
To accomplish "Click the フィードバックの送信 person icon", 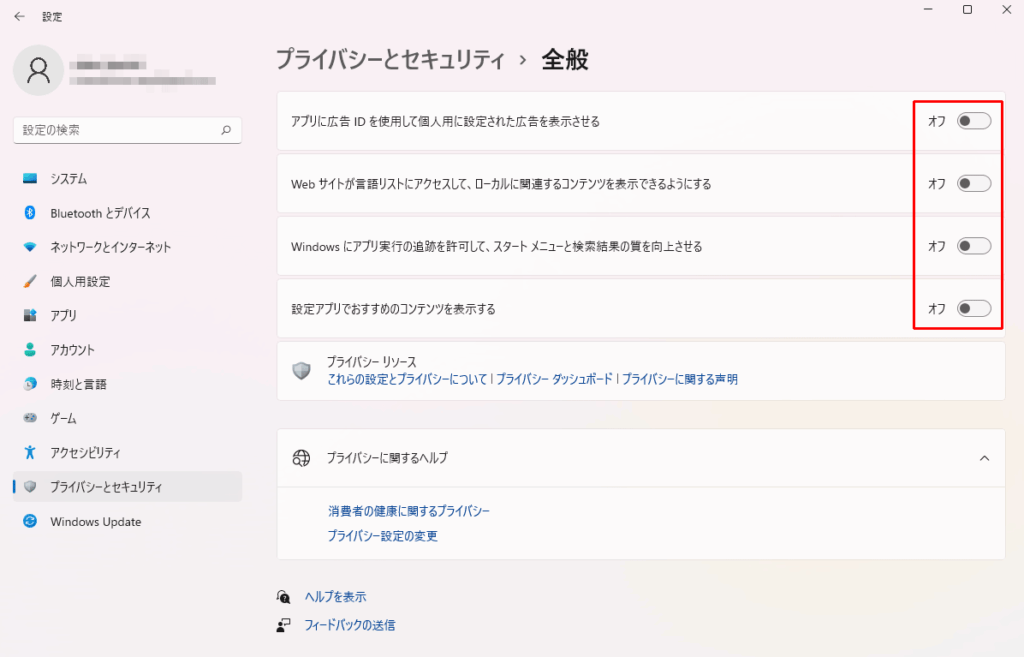I will click(x=283, y=625).
